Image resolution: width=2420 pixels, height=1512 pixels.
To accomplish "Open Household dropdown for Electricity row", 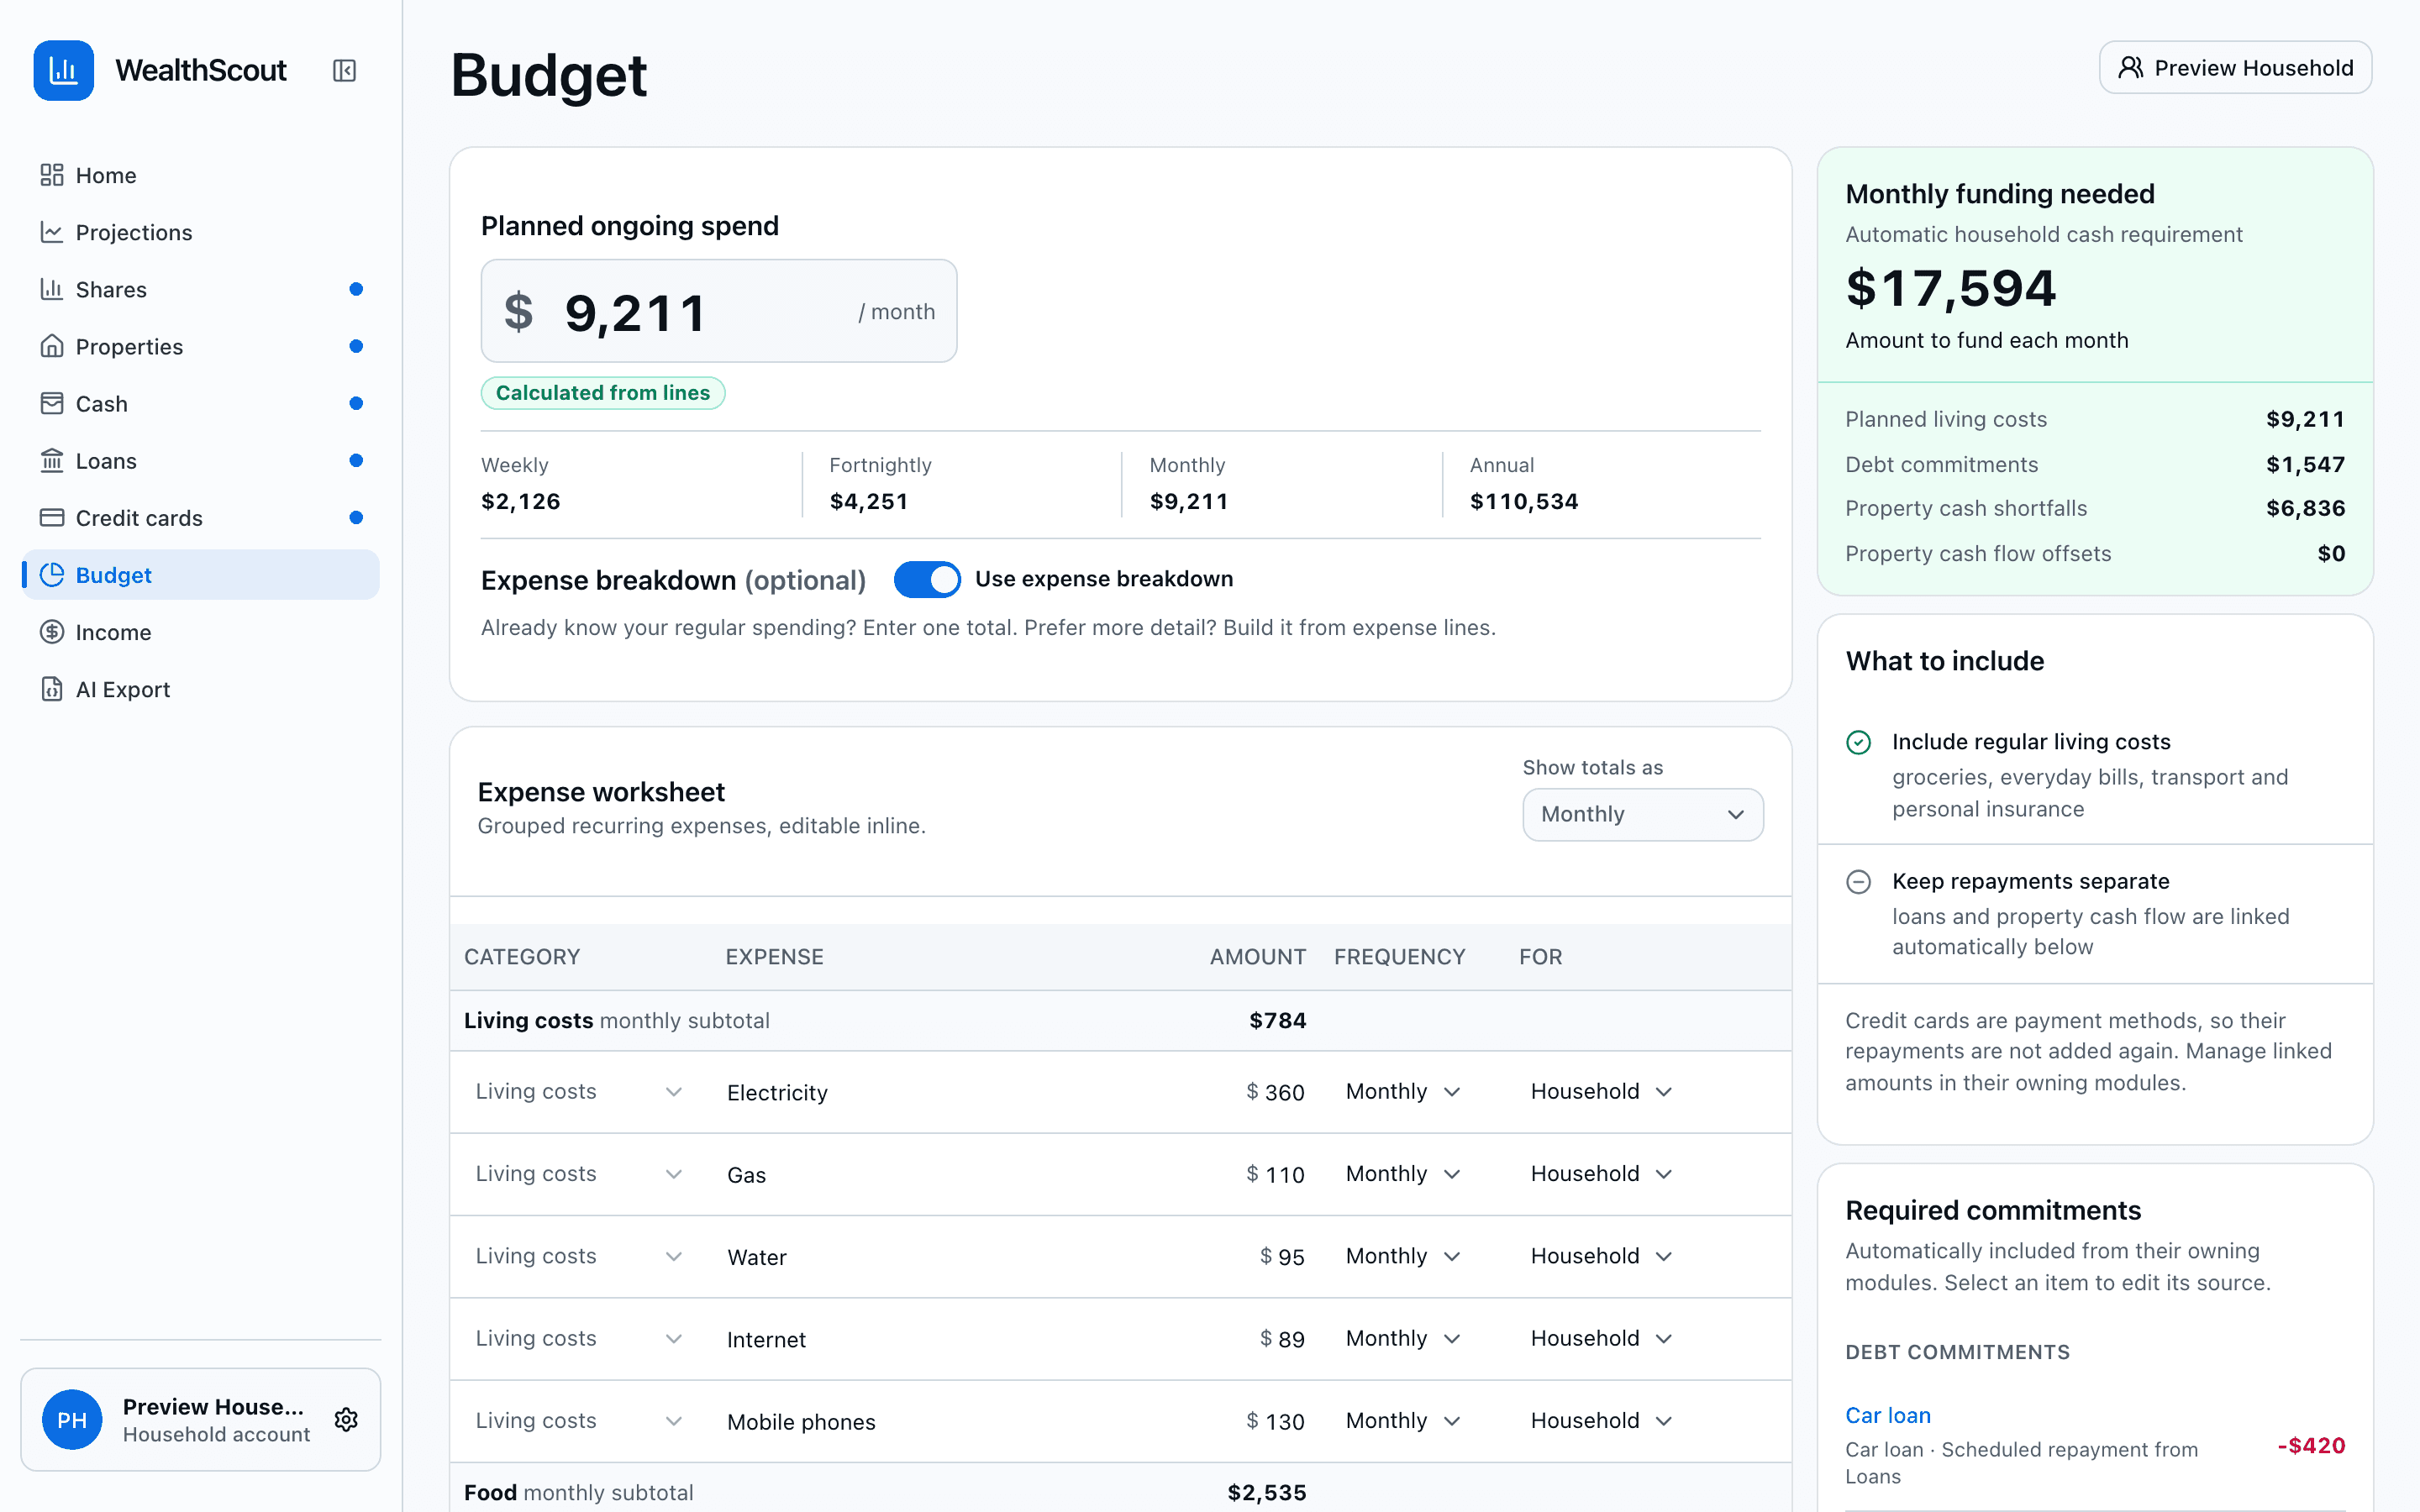I will pyautogui.click(x=1601, y=1091).
